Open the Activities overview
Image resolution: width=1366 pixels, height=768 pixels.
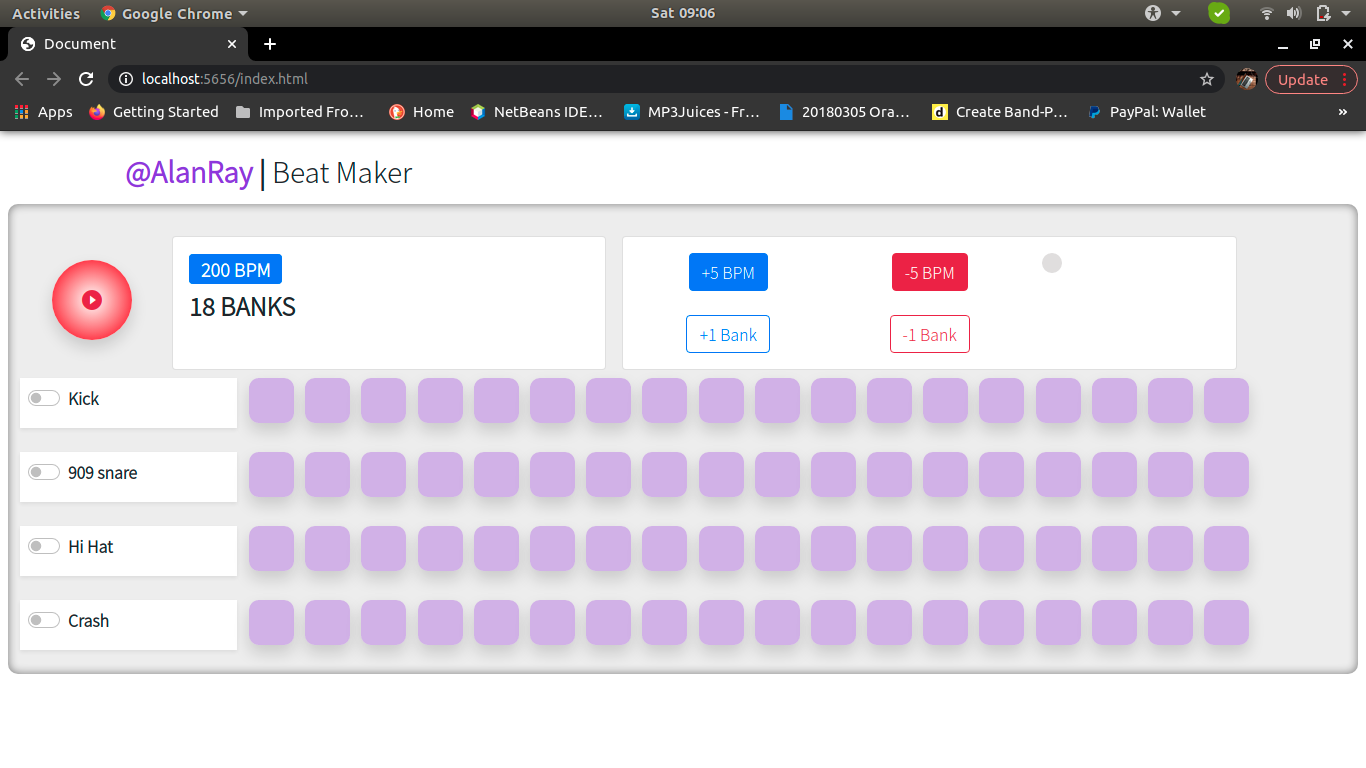click(46, 13)
